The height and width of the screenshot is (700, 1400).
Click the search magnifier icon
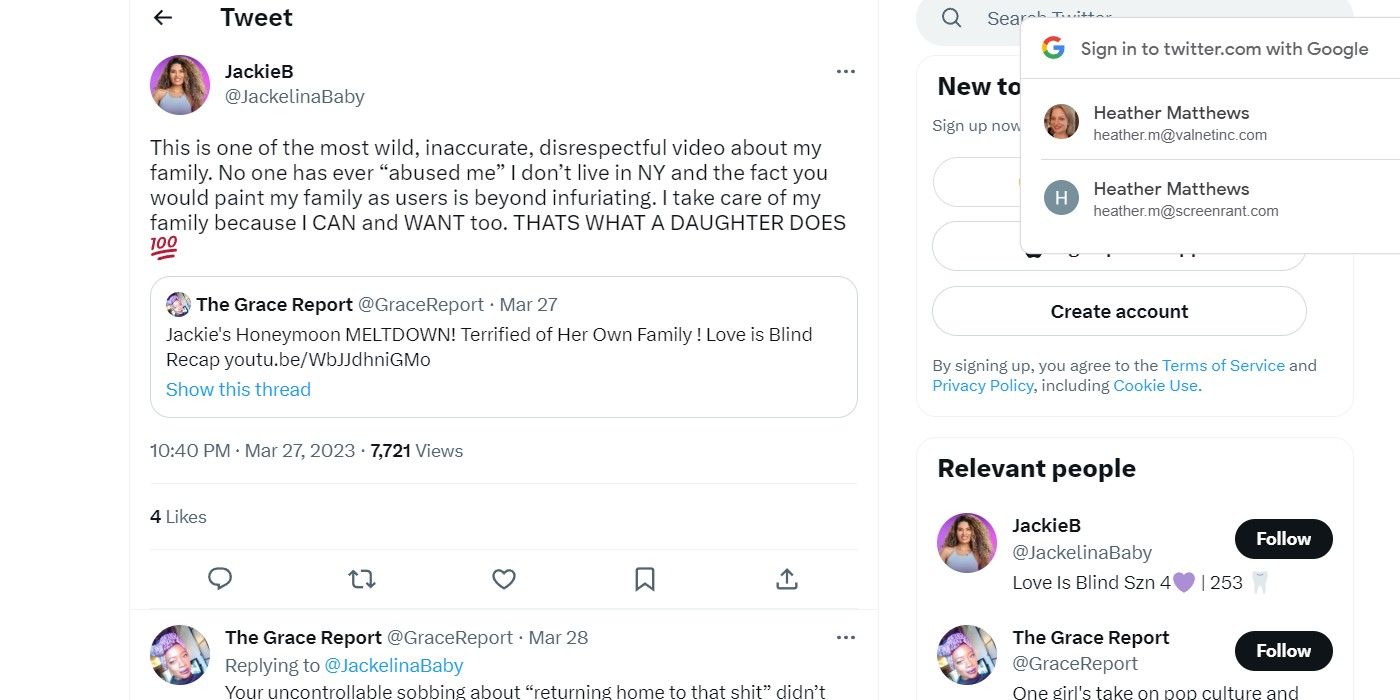point(952,19)
